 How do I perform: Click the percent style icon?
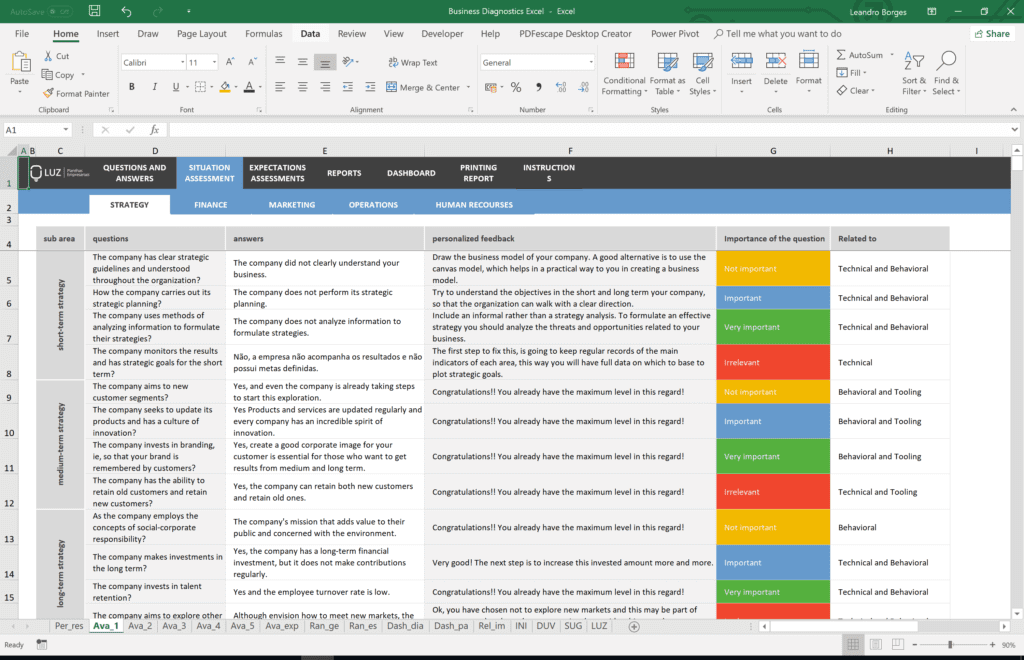point(516,88)
